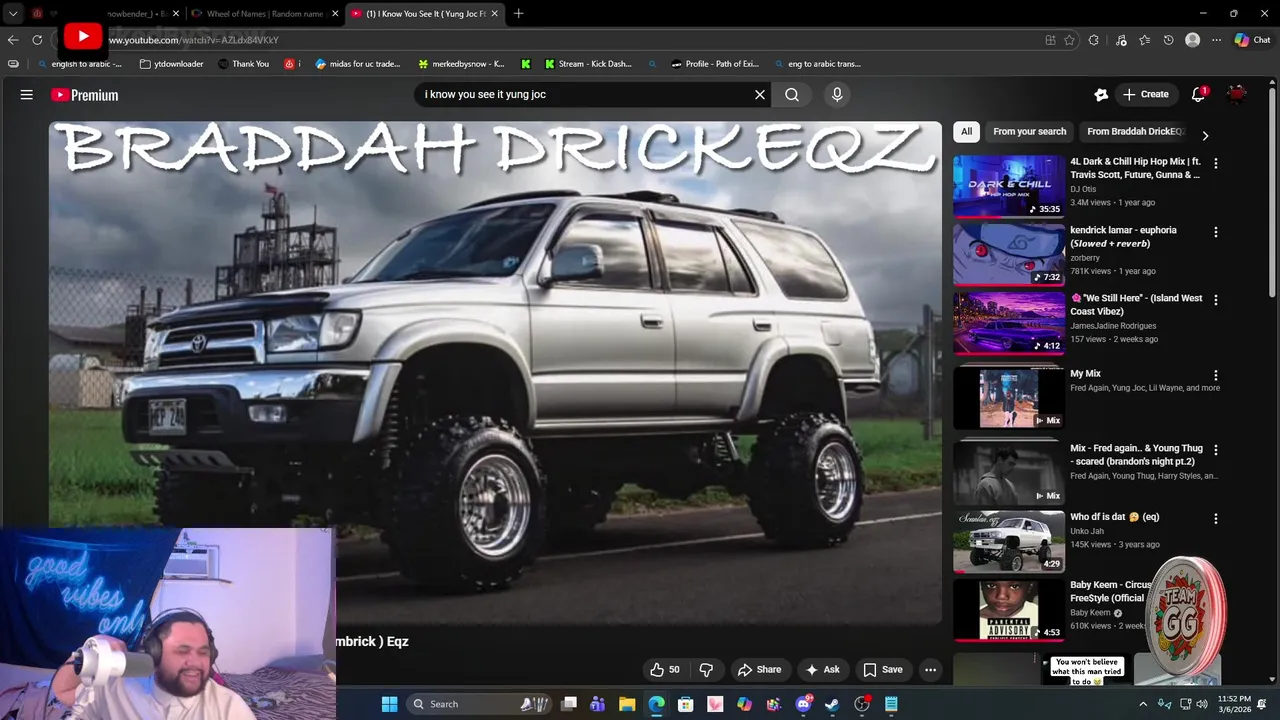This screenshot has height=720, width=1280.
Task: Click the Unko Jah channel name
Action: point(1087,531)
